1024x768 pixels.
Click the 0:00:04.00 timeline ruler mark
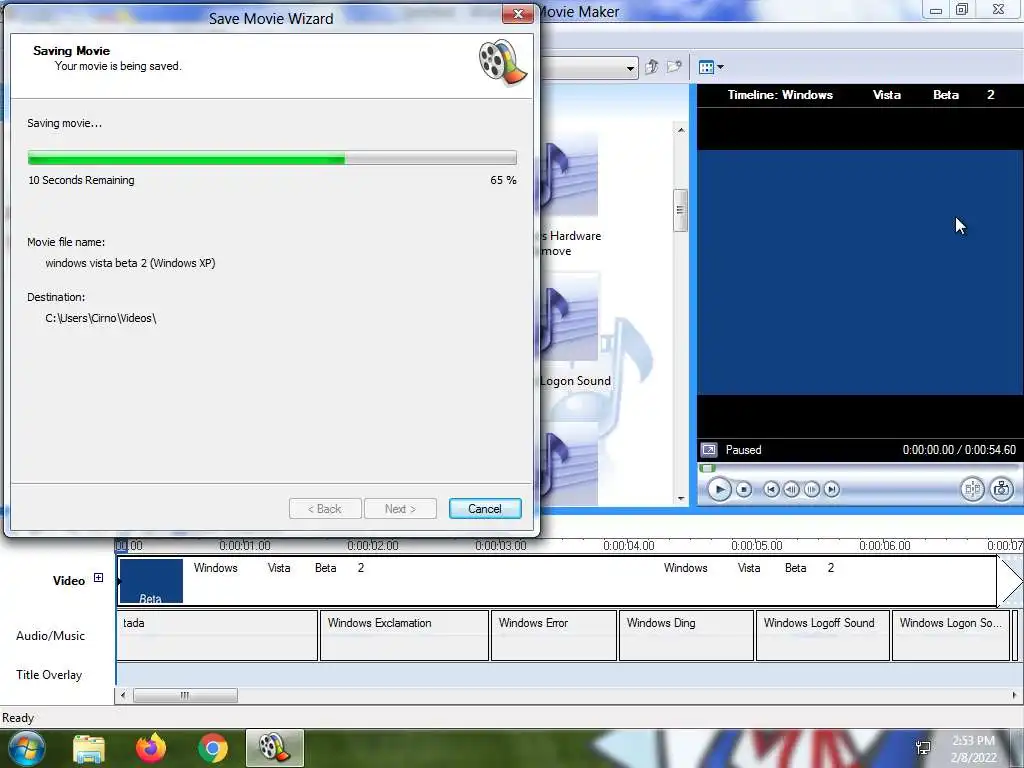tap(628, 545)
